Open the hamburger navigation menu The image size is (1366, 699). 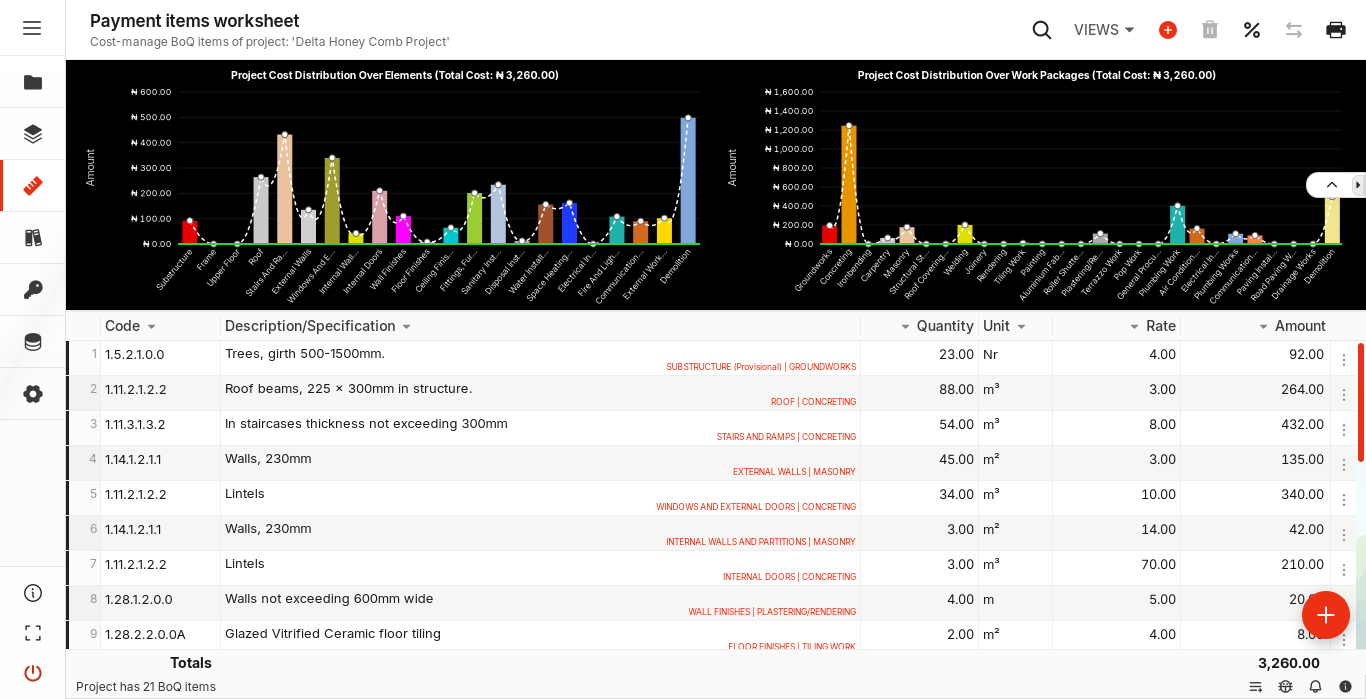pos(32,28)
